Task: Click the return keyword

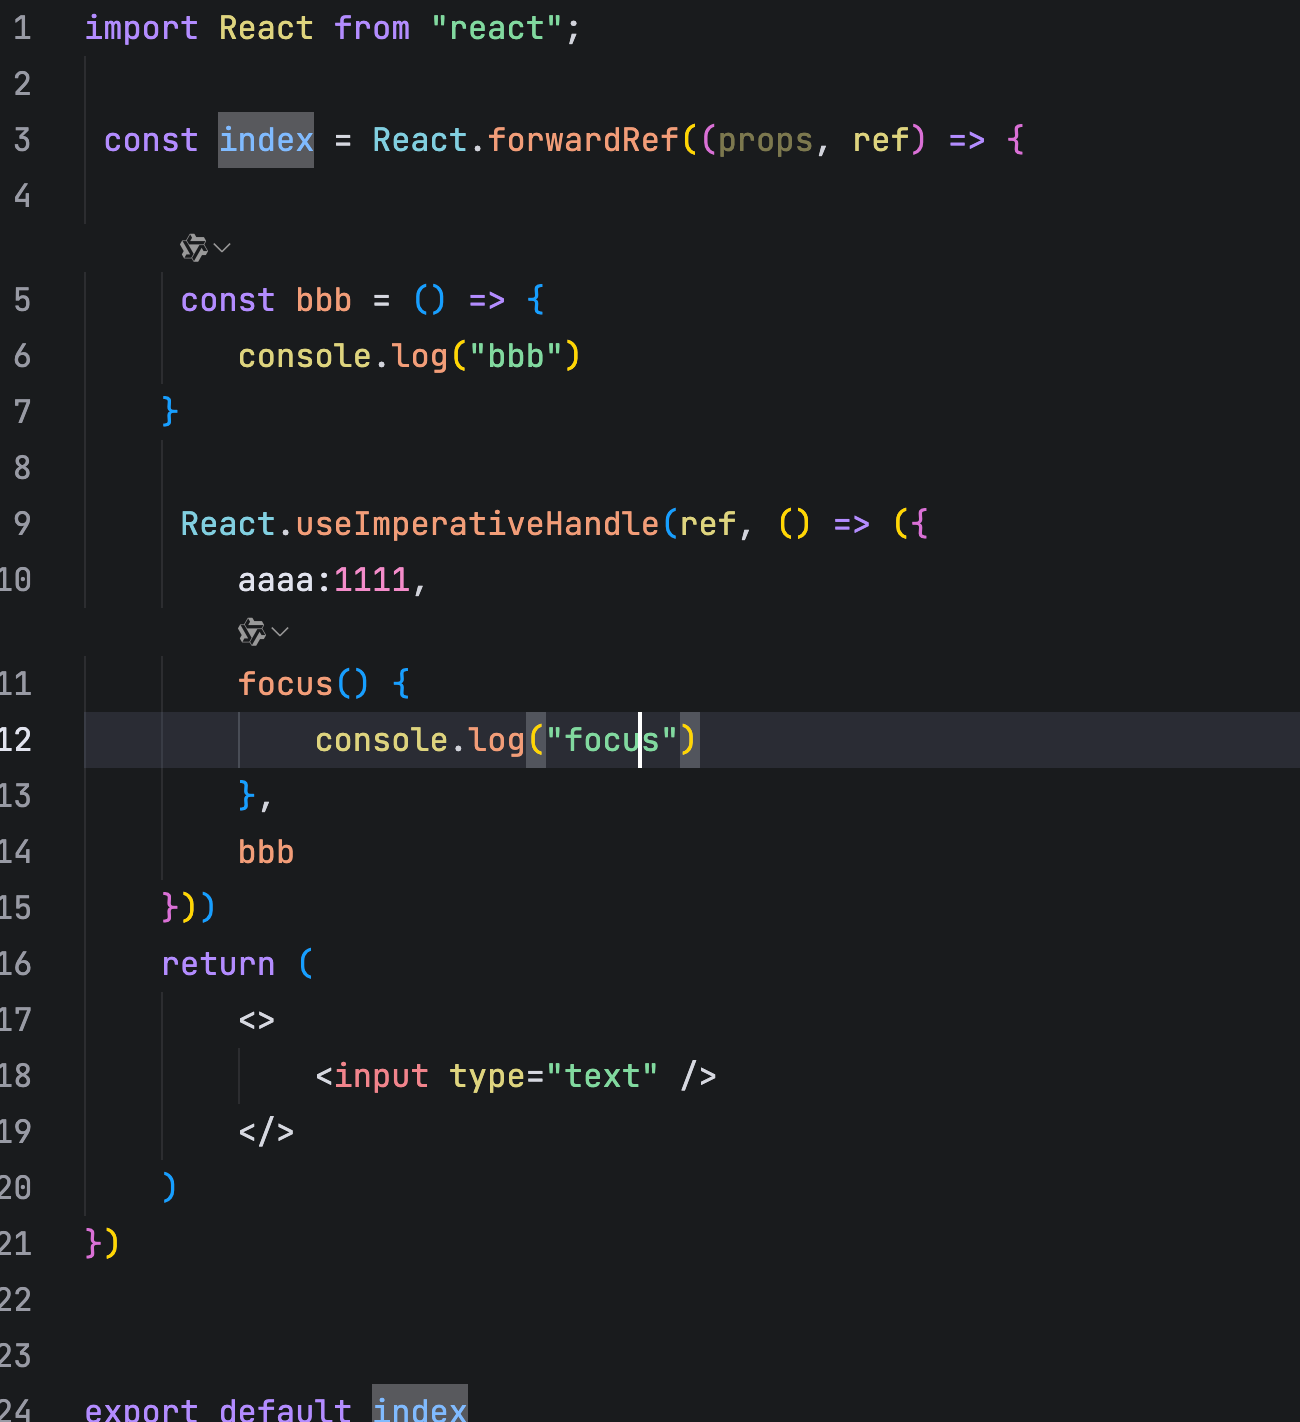Action: click(218, 964)
